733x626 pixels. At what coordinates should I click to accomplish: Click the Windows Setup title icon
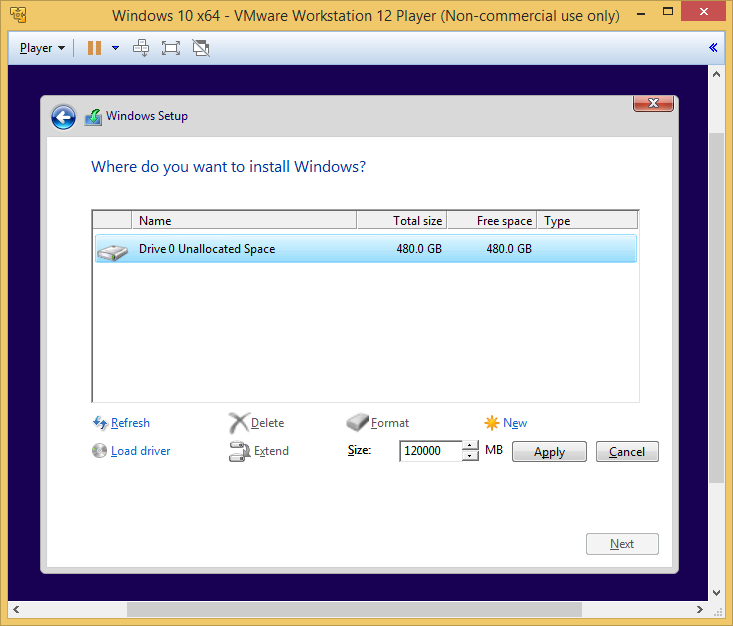point(93,117)
